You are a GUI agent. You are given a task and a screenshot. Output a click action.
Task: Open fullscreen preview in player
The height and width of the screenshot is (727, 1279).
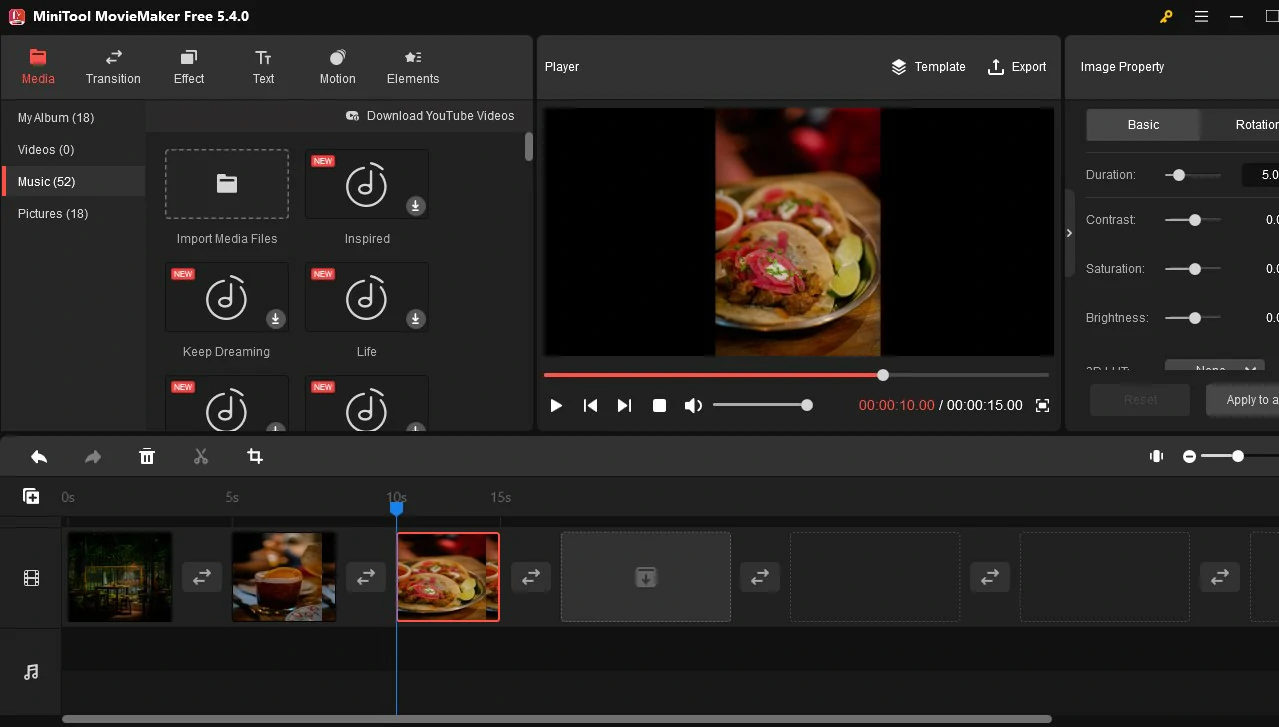point(1042,405)
